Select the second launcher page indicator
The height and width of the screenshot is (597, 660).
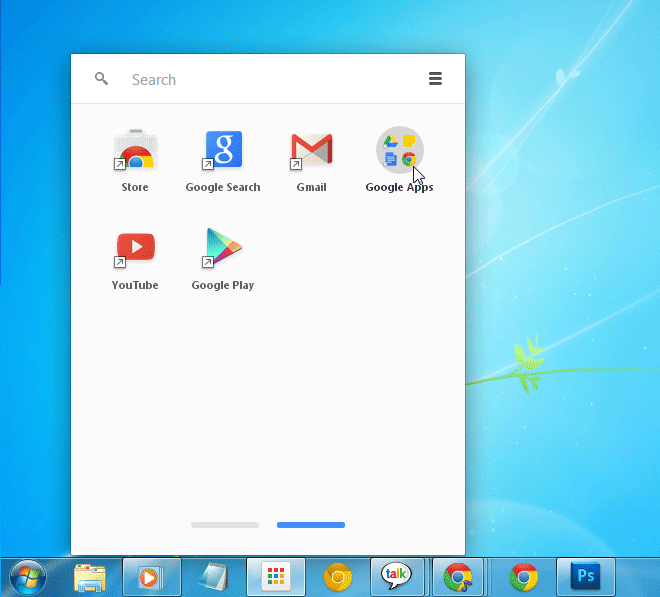[311, 525]
